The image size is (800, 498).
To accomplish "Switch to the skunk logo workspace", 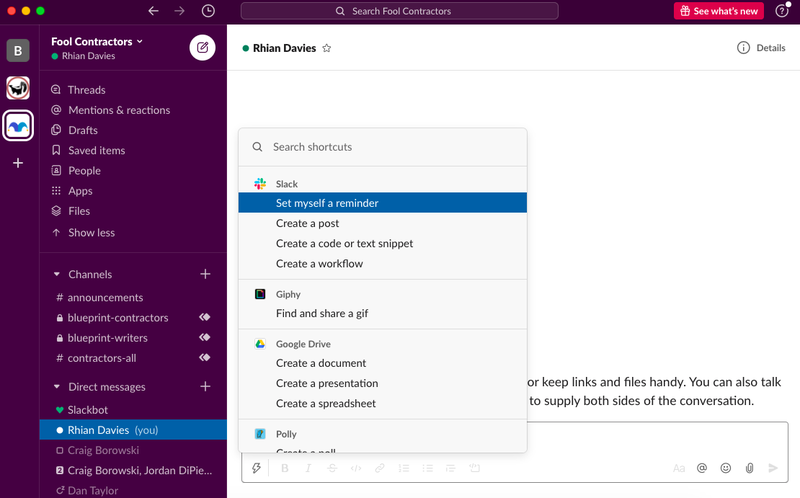I will 18,88.
